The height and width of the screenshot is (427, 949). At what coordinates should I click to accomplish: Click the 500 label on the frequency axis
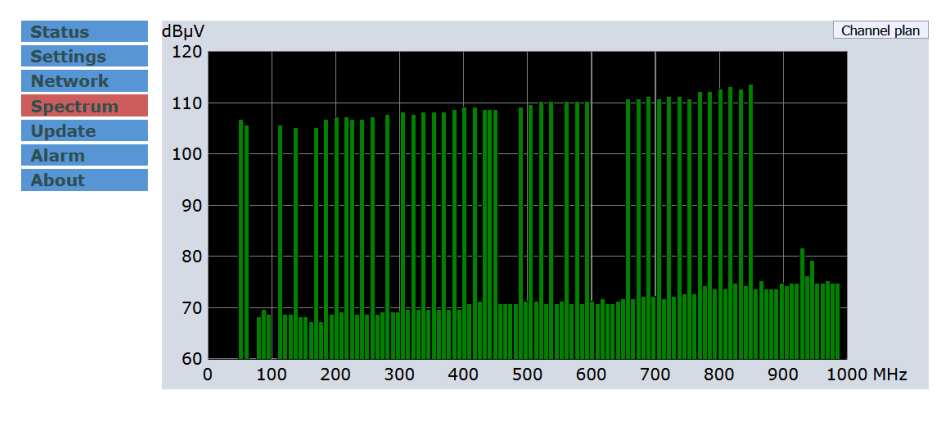click(x=528, y=375)
